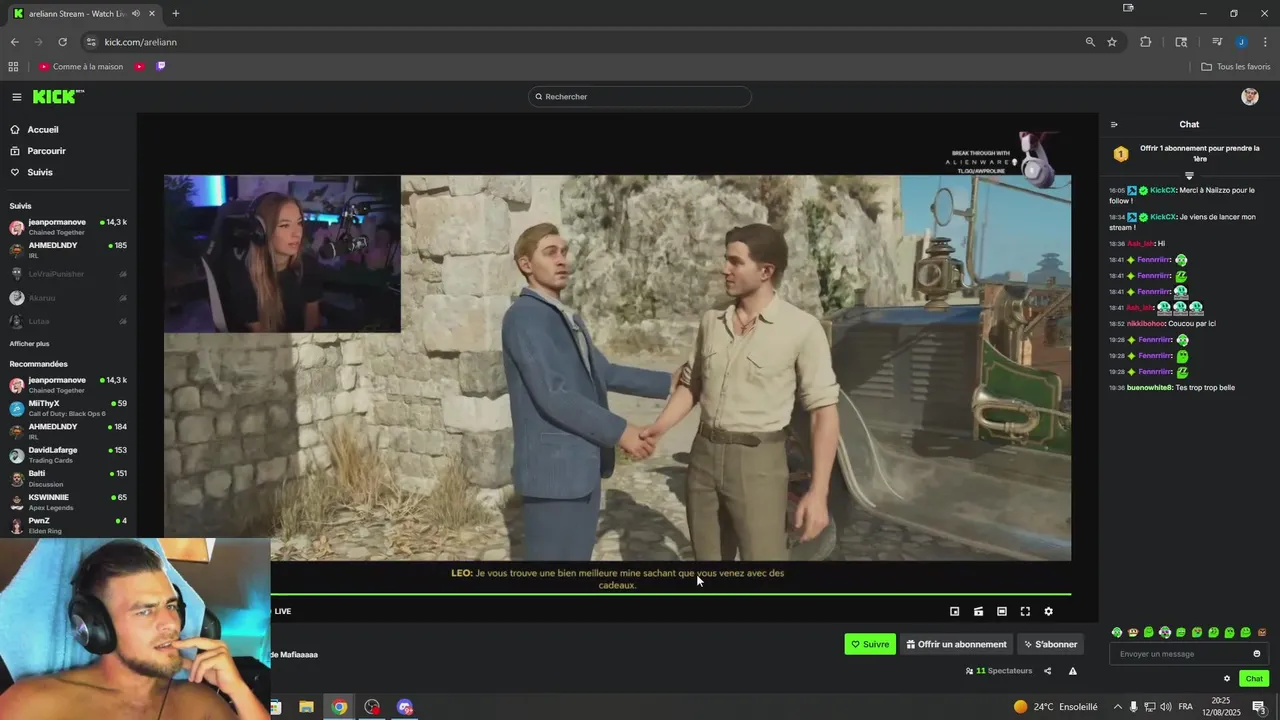Open picture-in-picture mode in the player

[954, 611]
